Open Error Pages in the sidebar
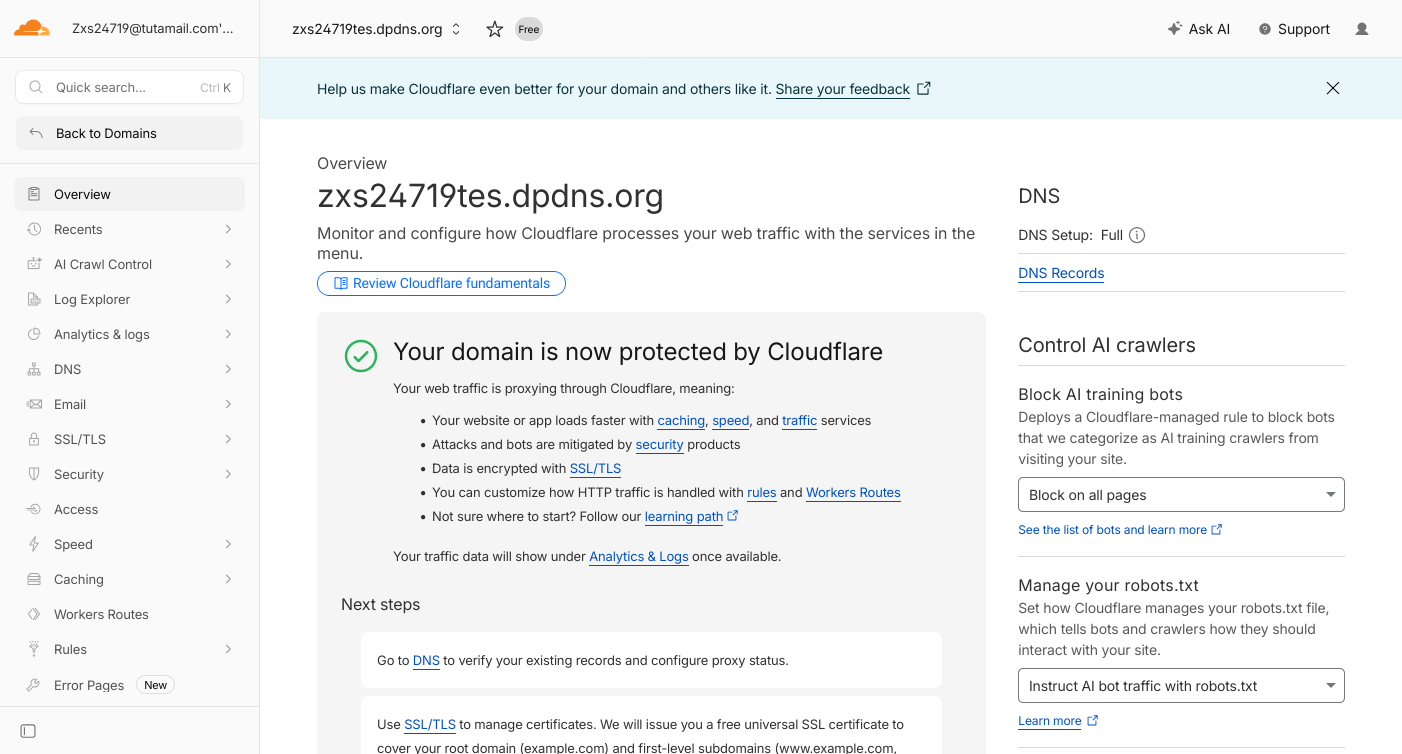Viewport: 1402px width, 754px height. (x=129, y=685)
